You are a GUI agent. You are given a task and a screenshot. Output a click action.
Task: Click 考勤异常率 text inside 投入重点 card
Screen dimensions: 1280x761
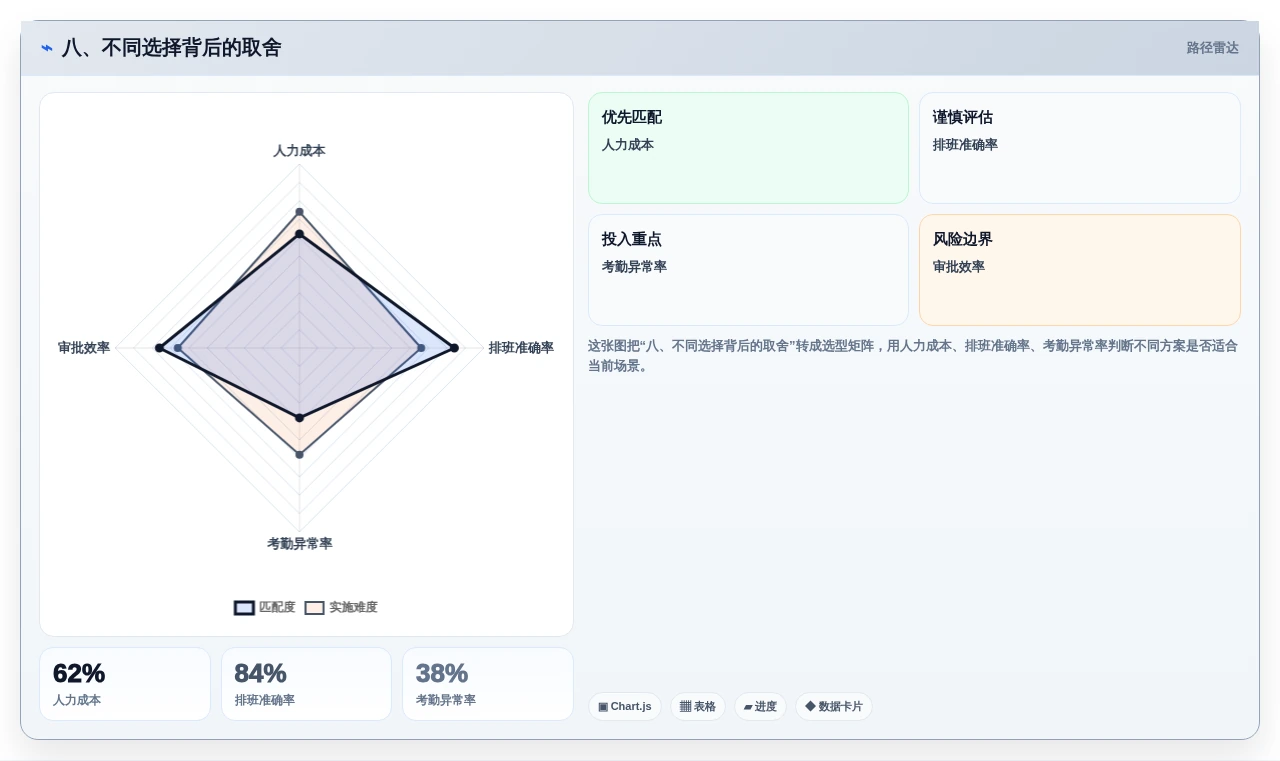coord(634,267)
